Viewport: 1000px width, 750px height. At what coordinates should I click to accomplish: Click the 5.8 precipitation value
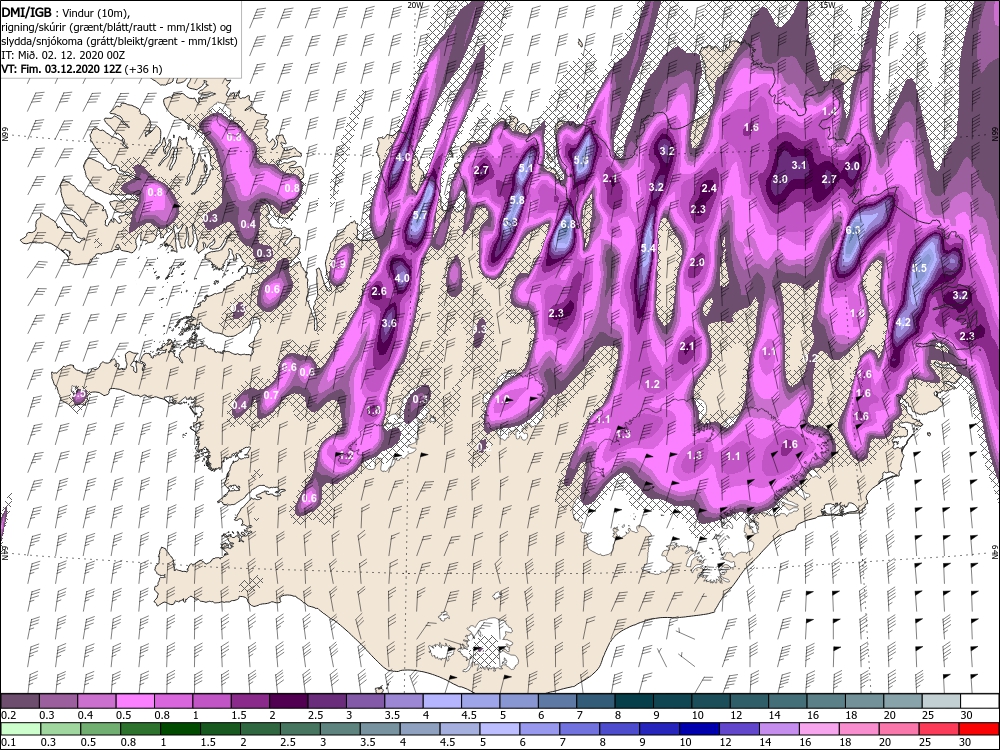[517, 200]
